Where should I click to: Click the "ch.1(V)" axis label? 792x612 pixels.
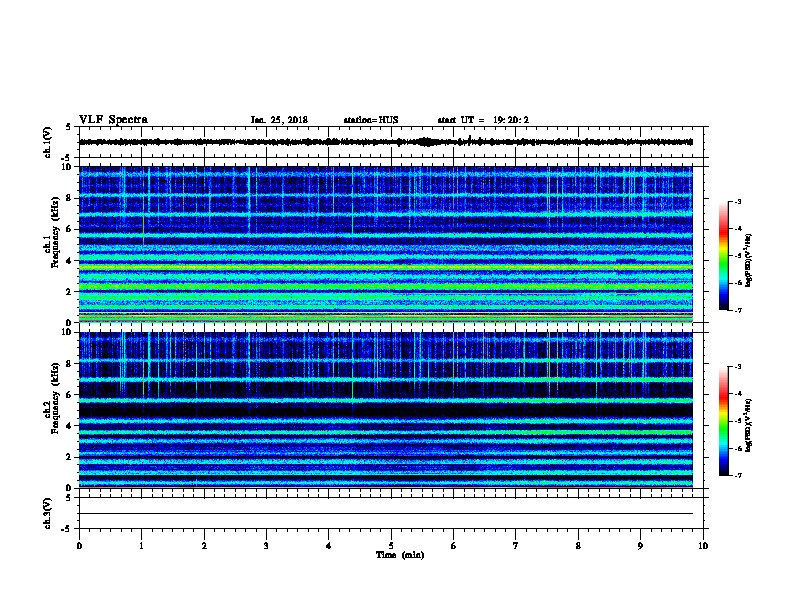click(48, 142)
